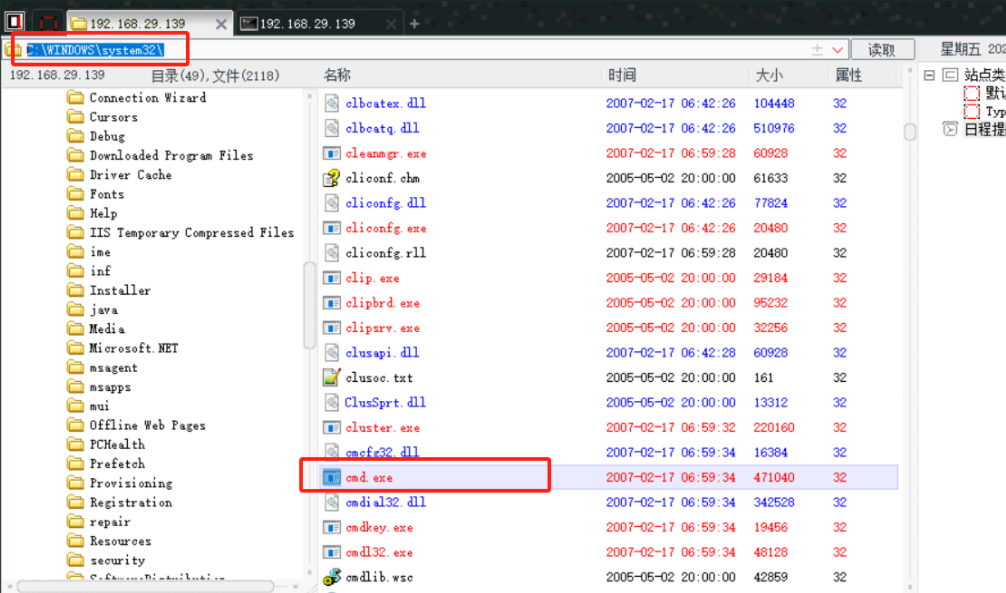Select clipsrv.exe file icon

pos(332,328)
